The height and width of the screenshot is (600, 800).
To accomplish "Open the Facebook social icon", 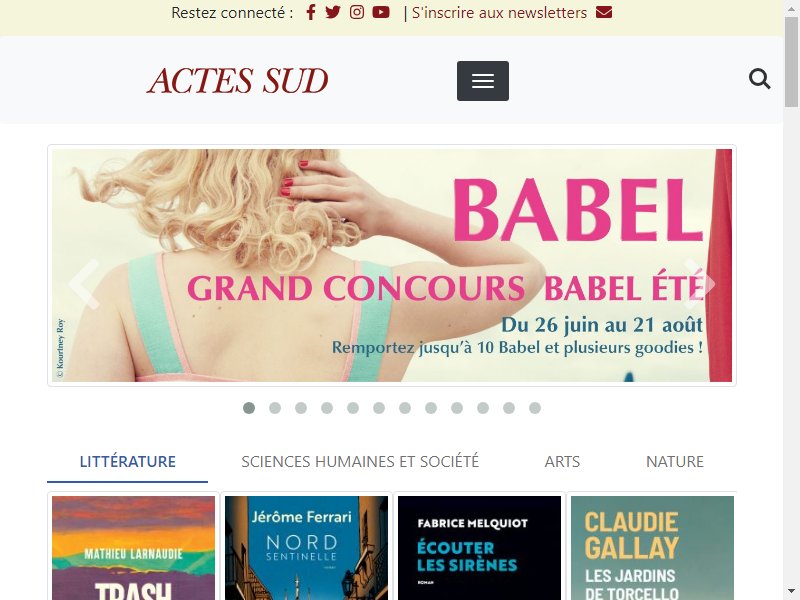I will [311, 12].
